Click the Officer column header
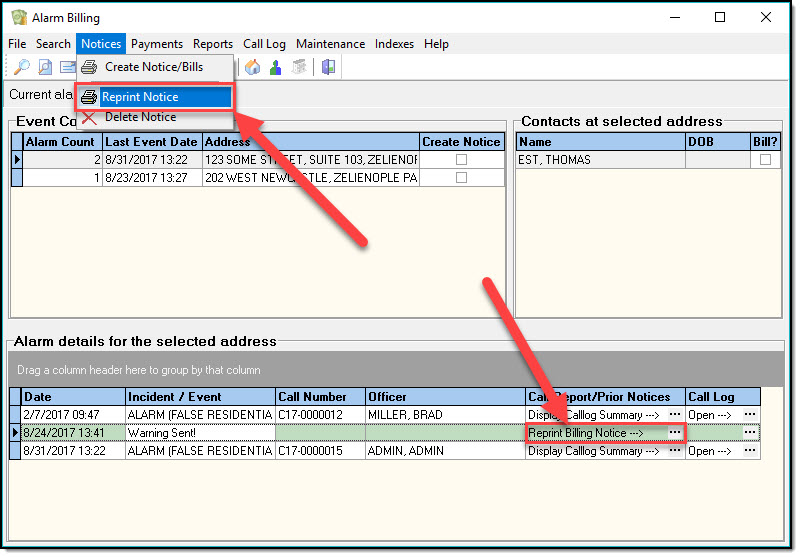Screen dimensions: 800x557 click(x=443, y=397)
